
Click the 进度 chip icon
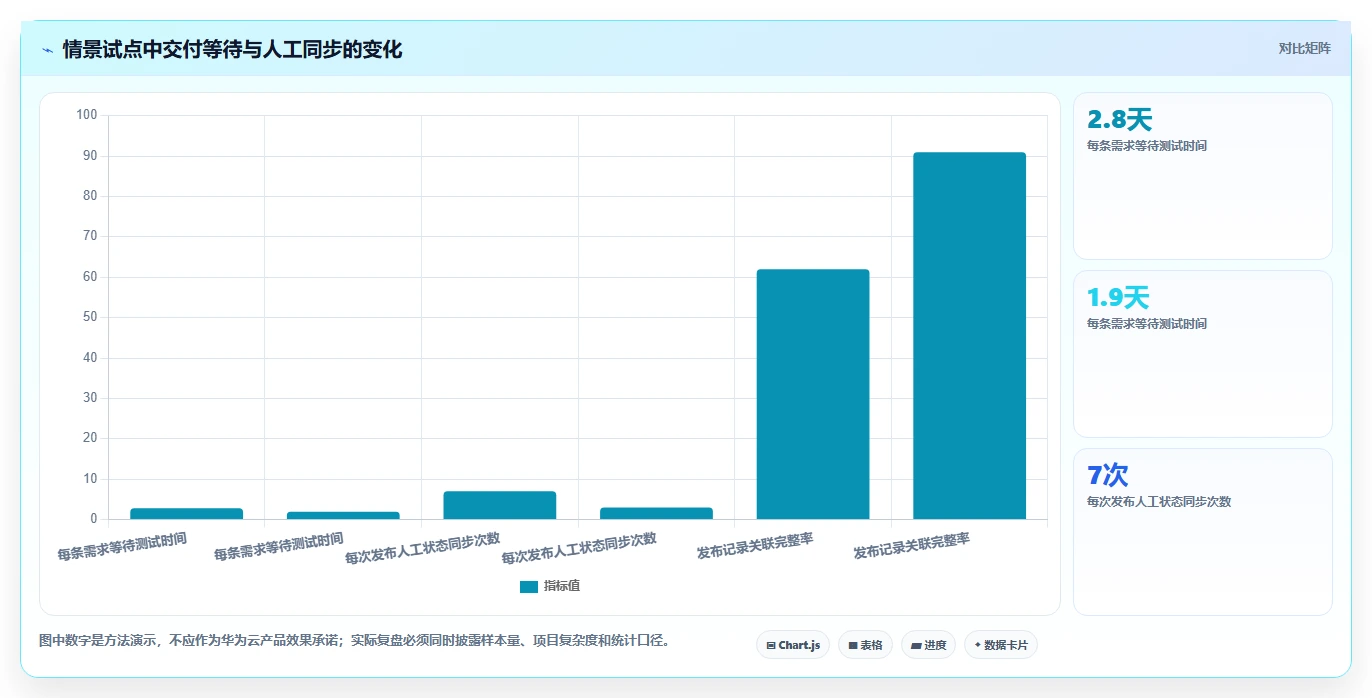(916, 646)
